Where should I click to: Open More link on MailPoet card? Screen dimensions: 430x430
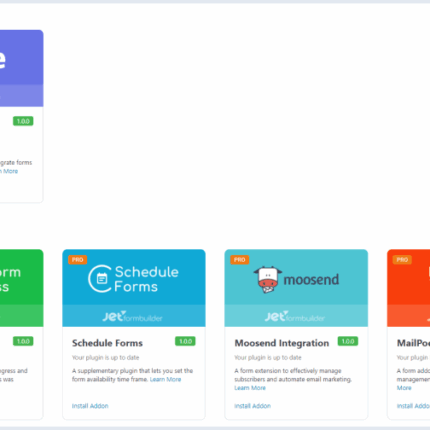coord(404,388)
